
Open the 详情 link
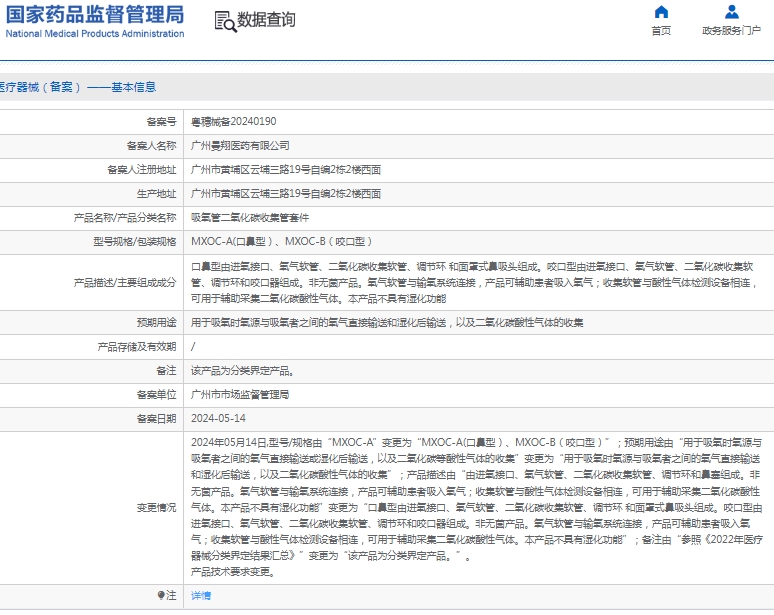coord(201,596)
